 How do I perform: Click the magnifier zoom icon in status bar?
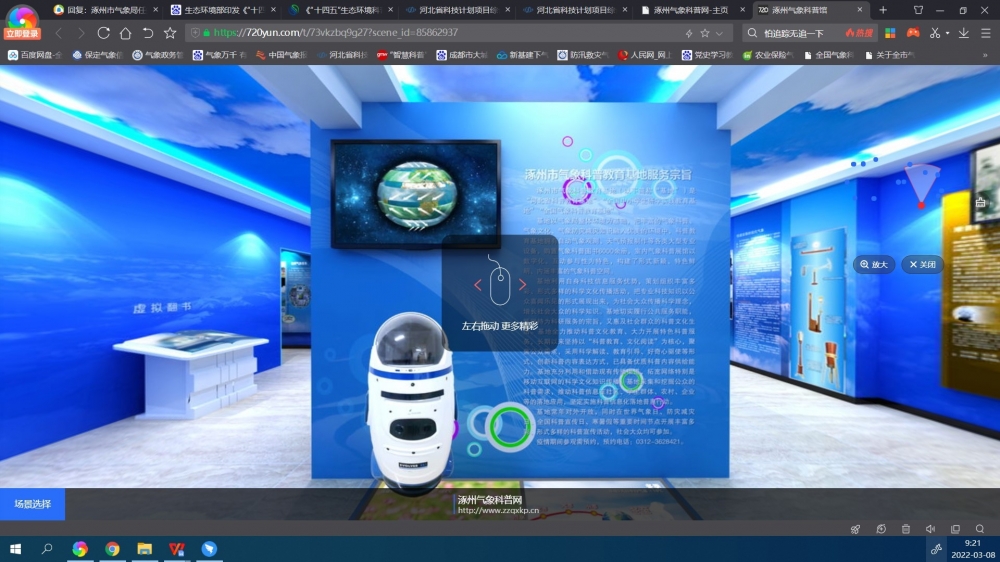point(980,529)
